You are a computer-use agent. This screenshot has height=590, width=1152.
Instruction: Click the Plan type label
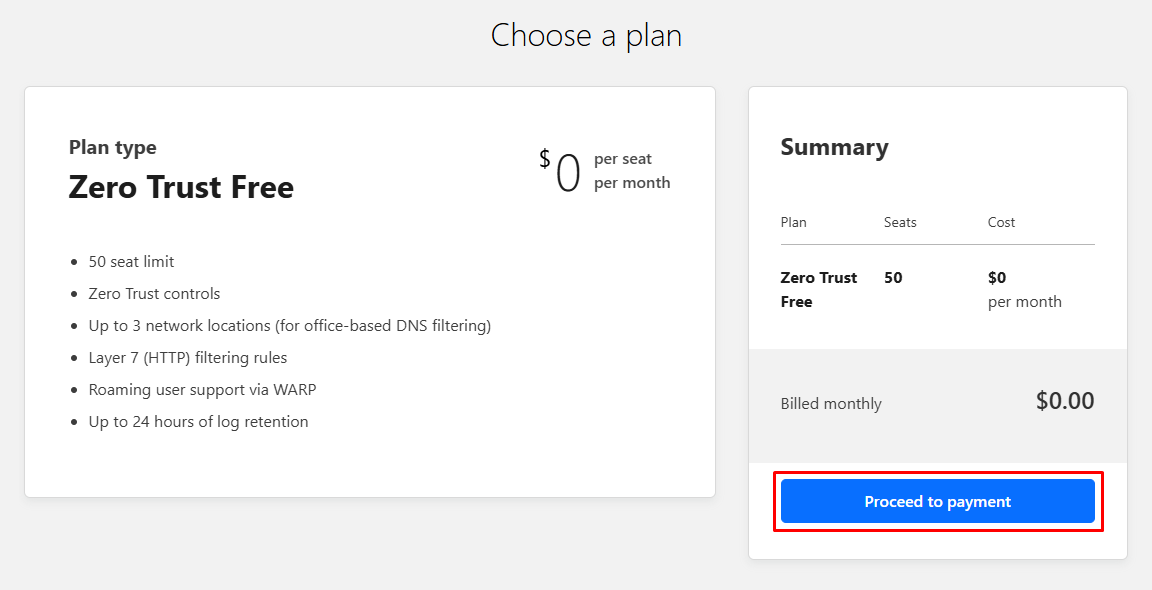tap(112, 148)
